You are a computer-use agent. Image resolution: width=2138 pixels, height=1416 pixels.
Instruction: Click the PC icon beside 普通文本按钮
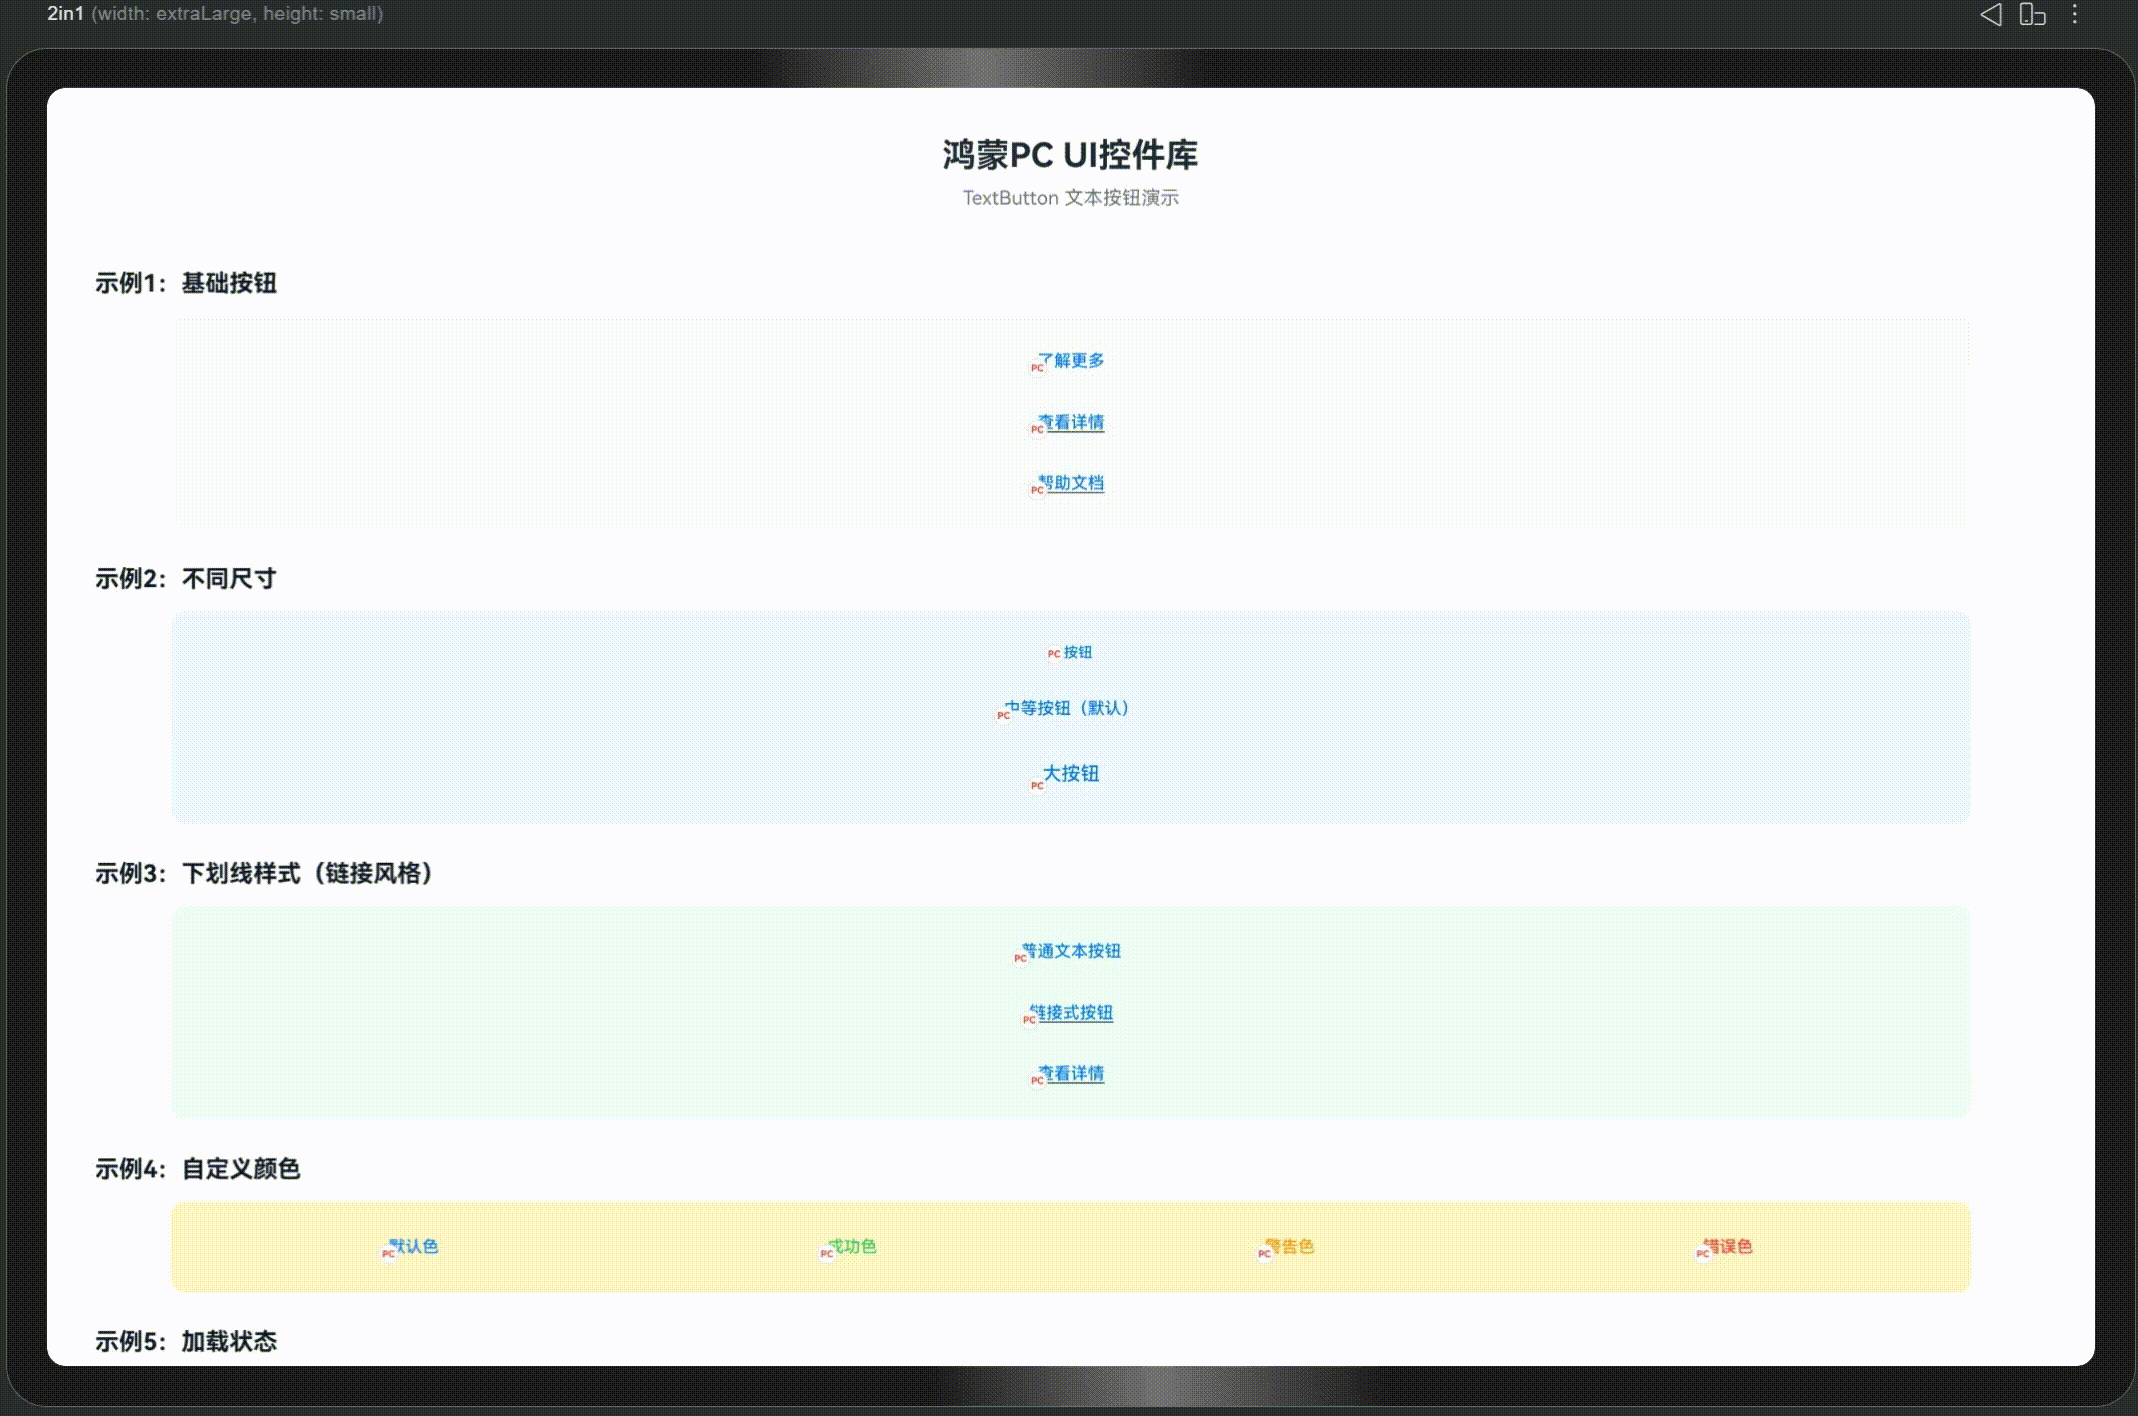tap(1020, 957)
